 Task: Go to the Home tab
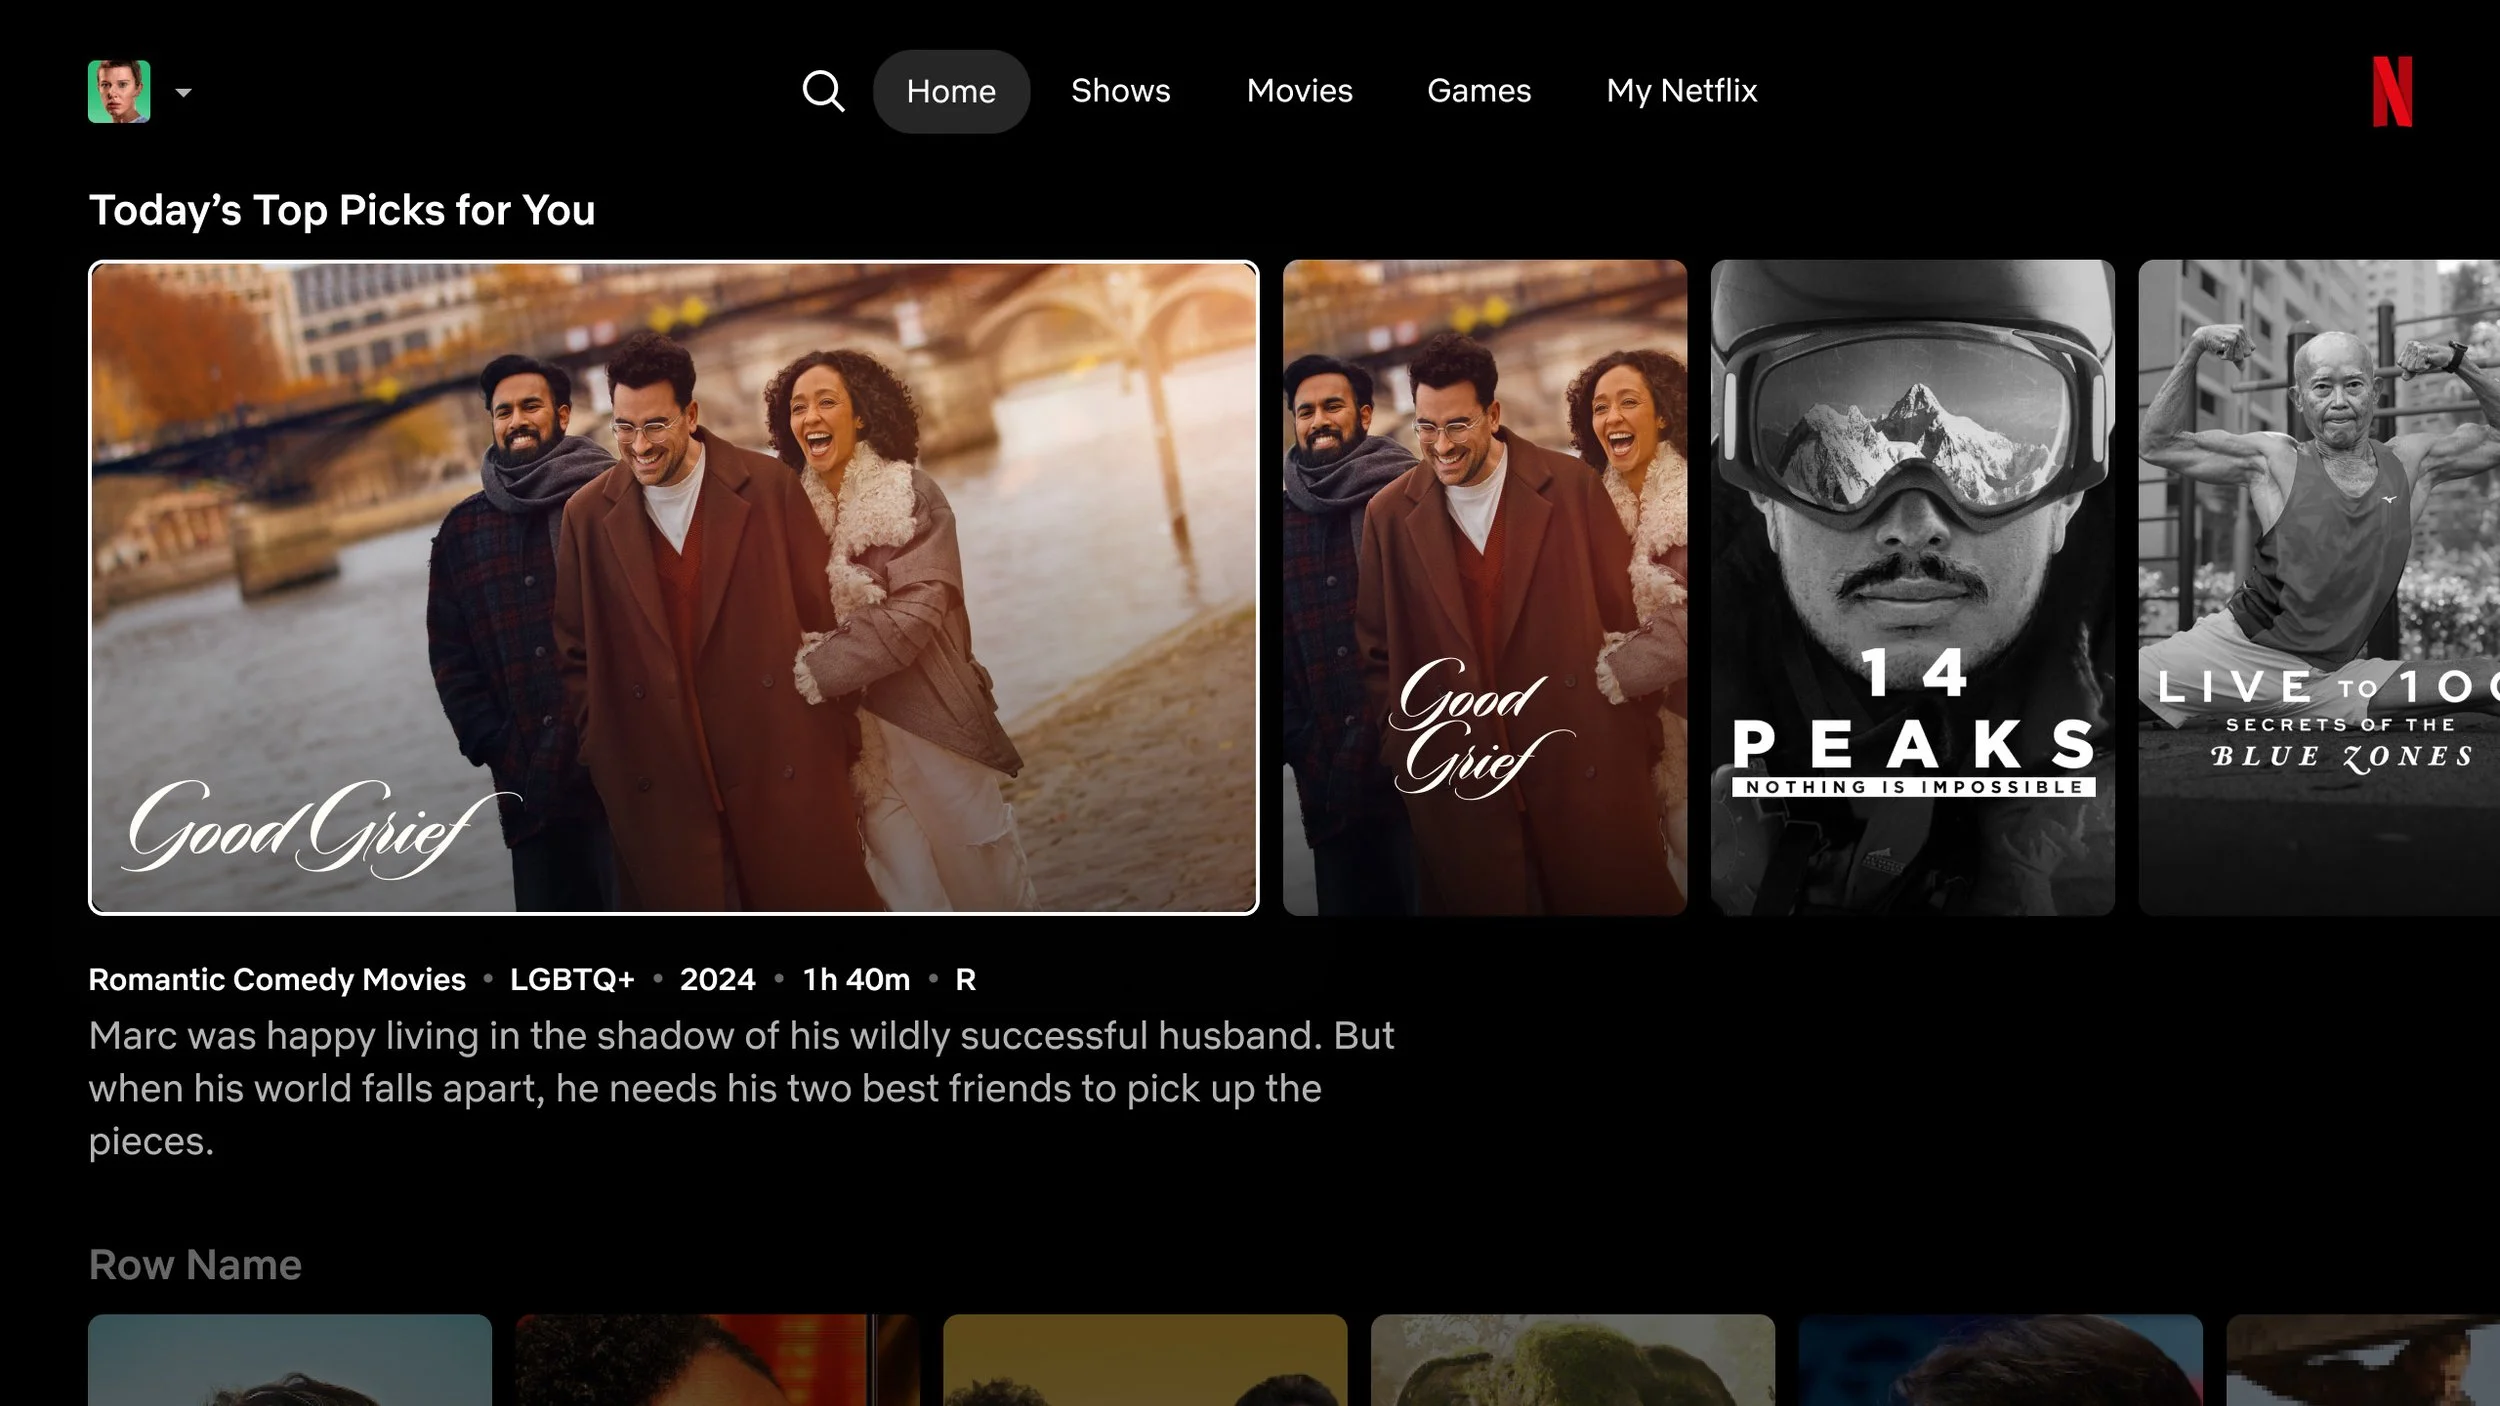point(951,91)
